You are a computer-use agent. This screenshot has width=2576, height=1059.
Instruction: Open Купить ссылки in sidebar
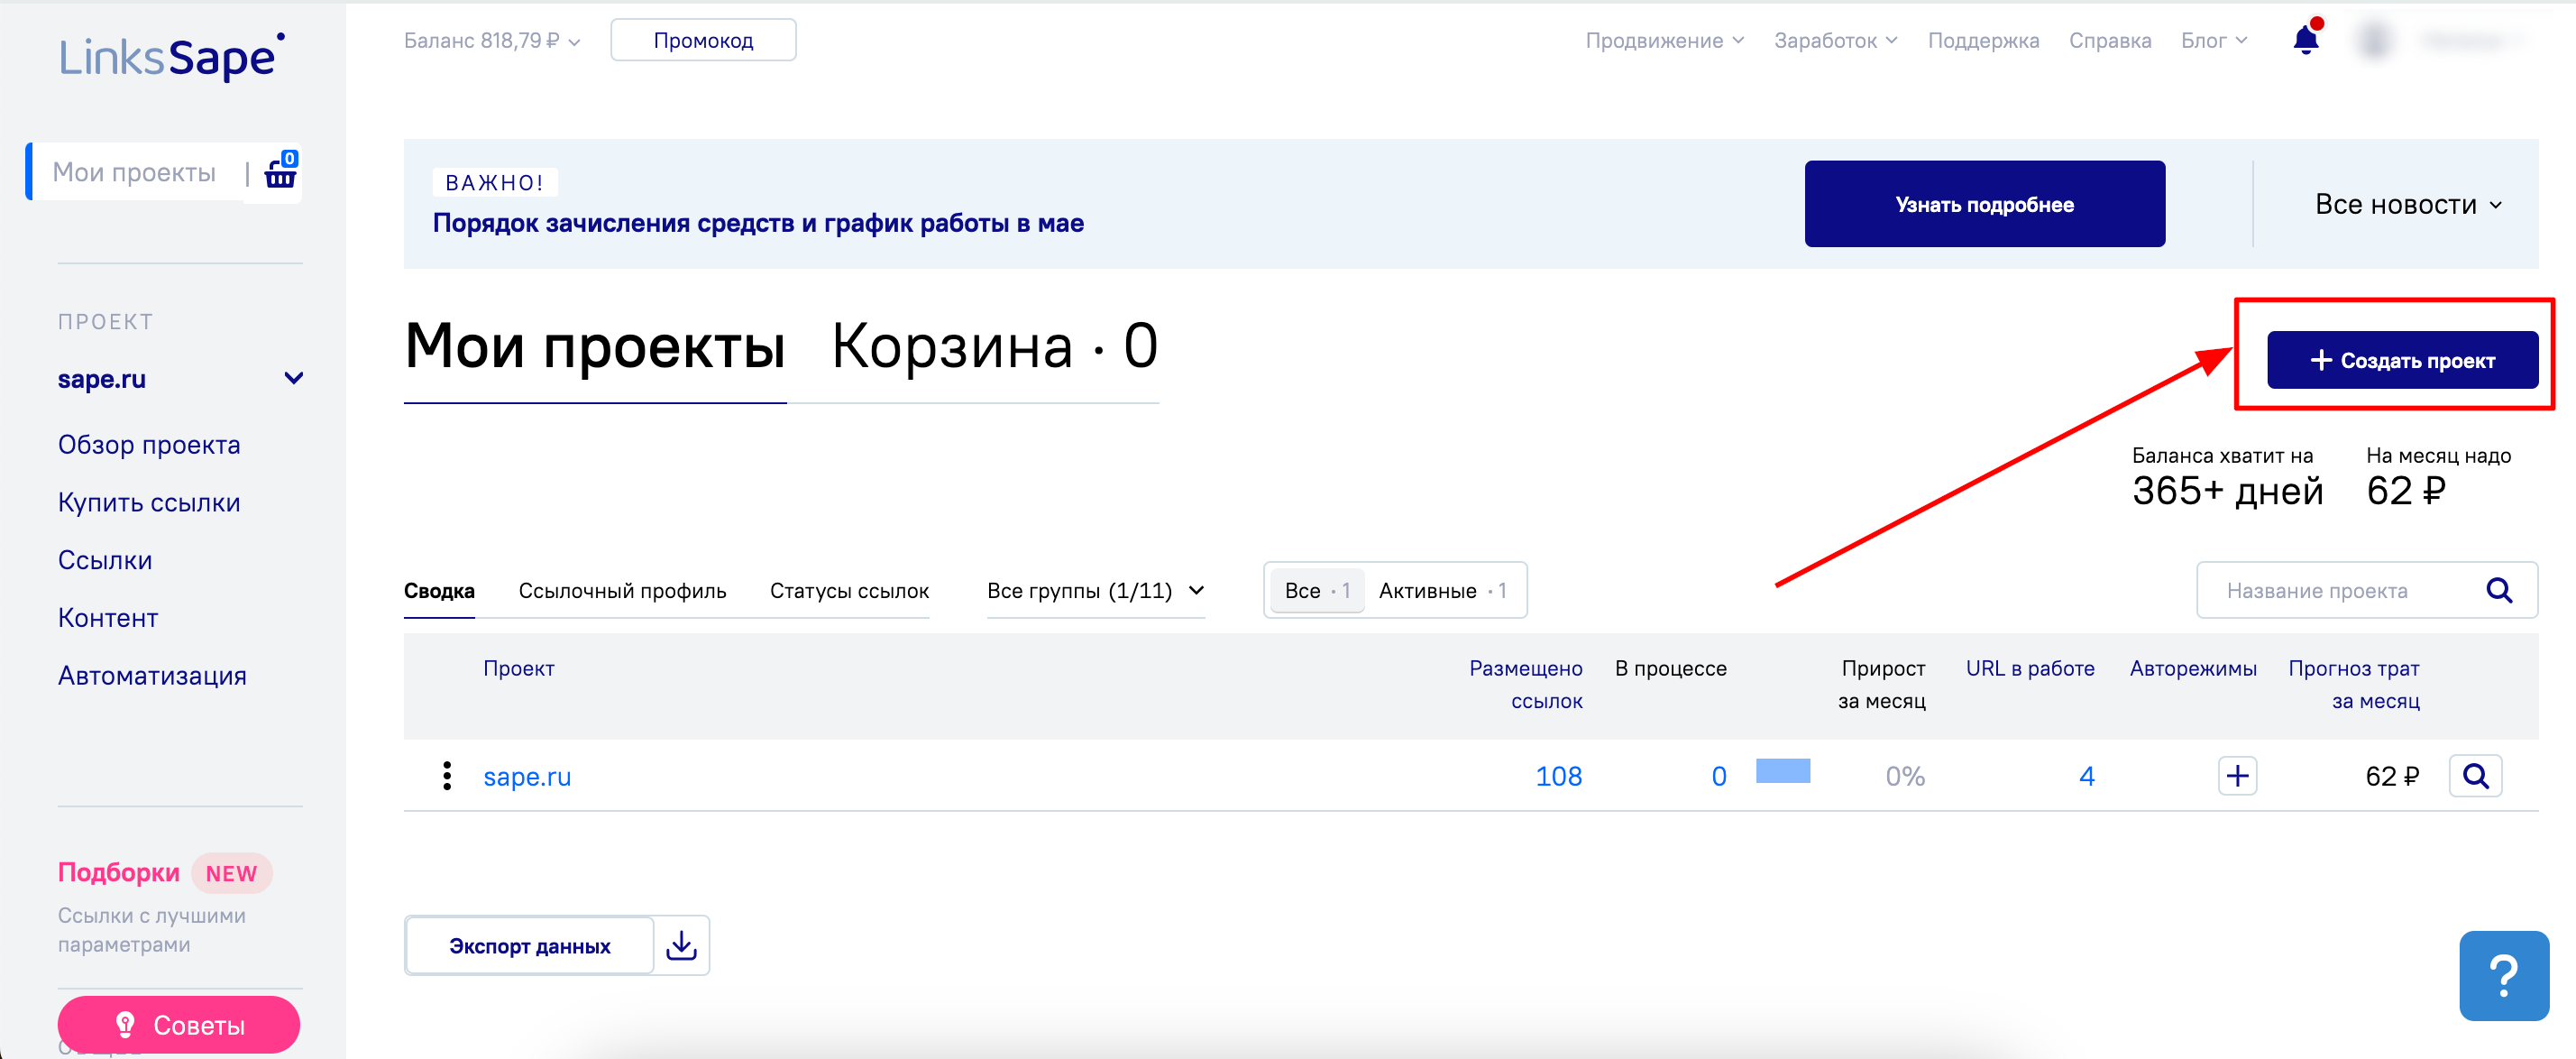(x=149, y=502)
